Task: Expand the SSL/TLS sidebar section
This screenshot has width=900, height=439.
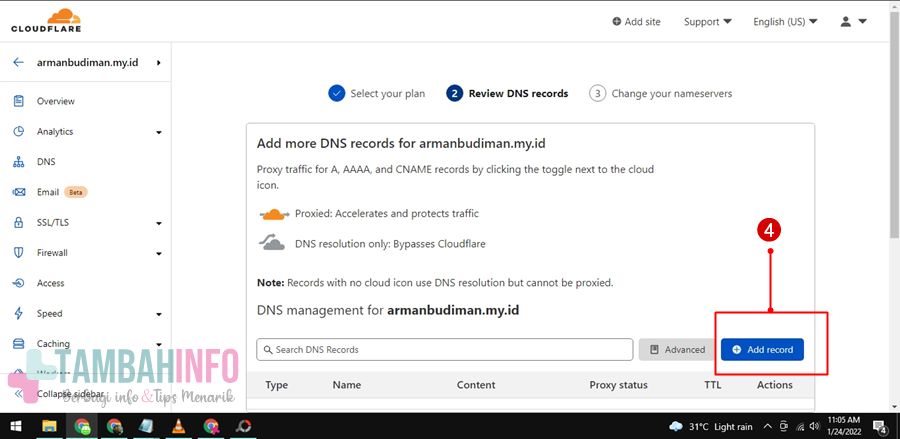Action: tap(87, 223)
